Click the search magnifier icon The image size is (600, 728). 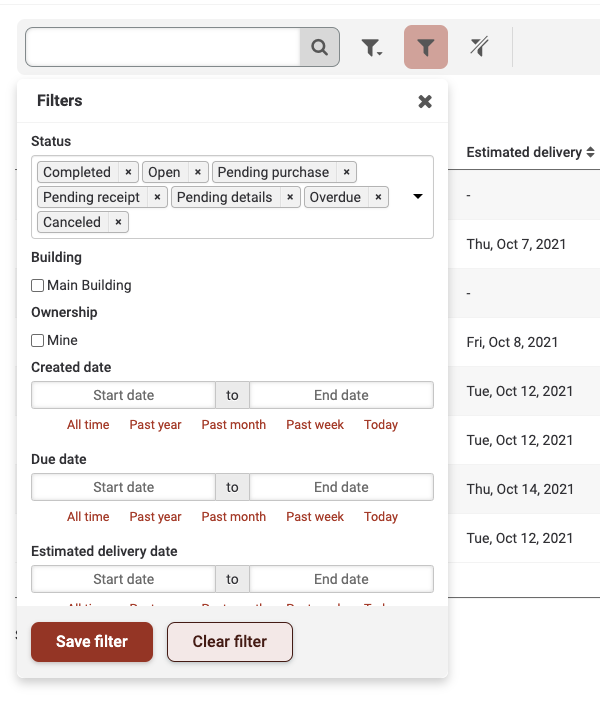point(320,47)
